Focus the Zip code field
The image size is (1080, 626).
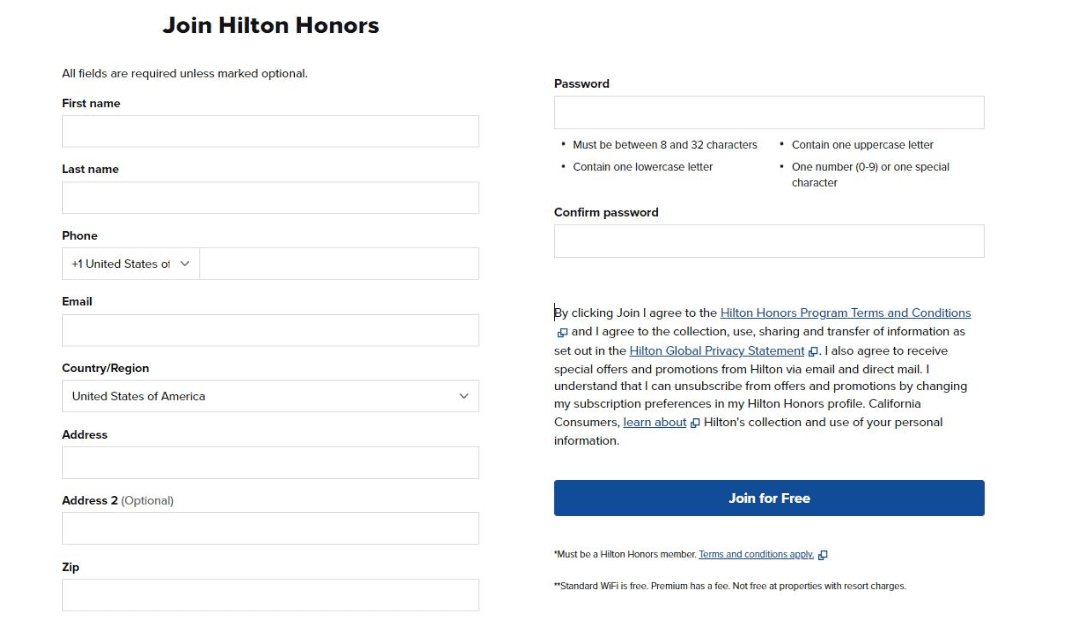pos(270,594)
